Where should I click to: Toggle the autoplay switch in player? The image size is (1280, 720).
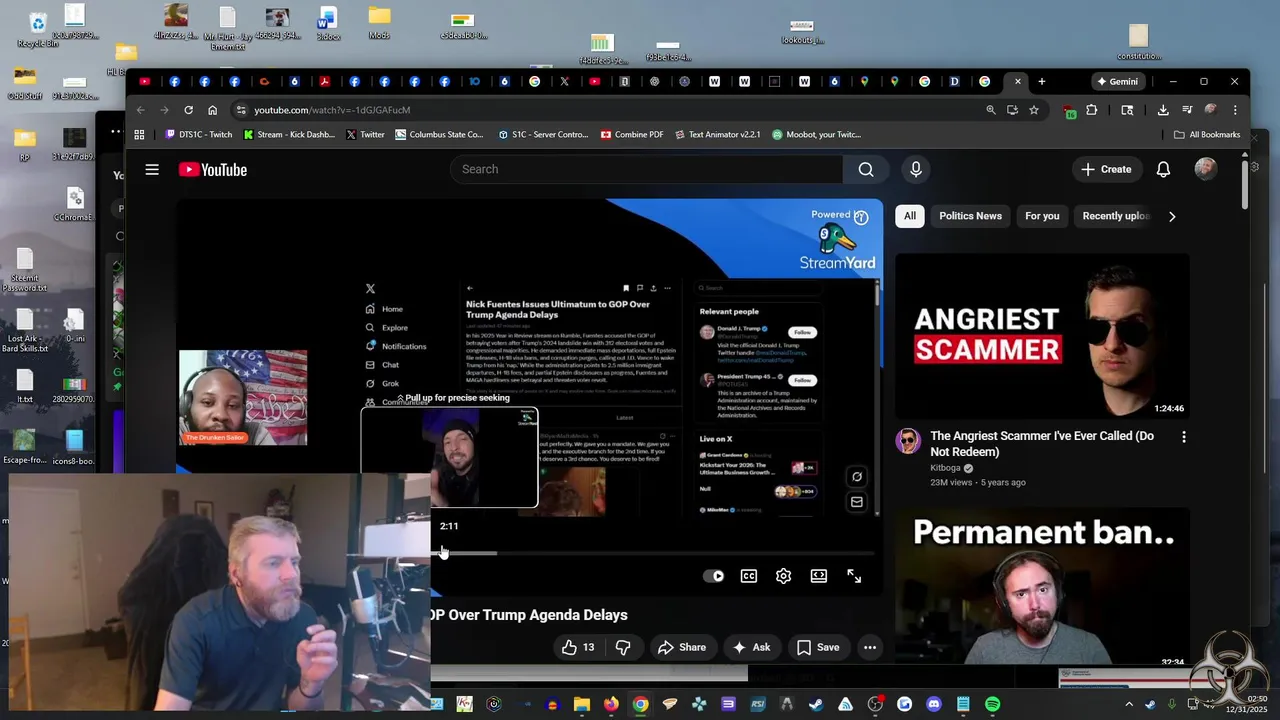pos(713,576)
